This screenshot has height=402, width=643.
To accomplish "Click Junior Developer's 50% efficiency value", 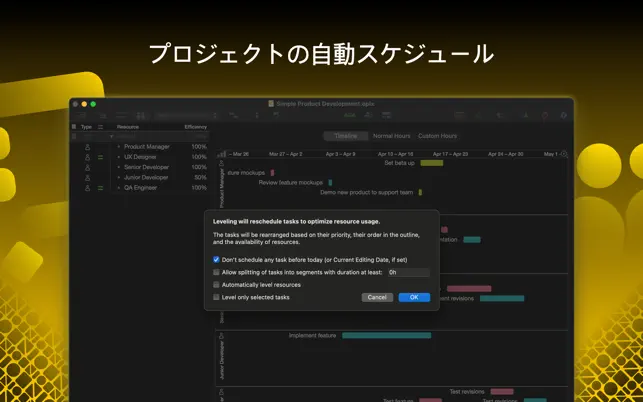I will 200,178.
